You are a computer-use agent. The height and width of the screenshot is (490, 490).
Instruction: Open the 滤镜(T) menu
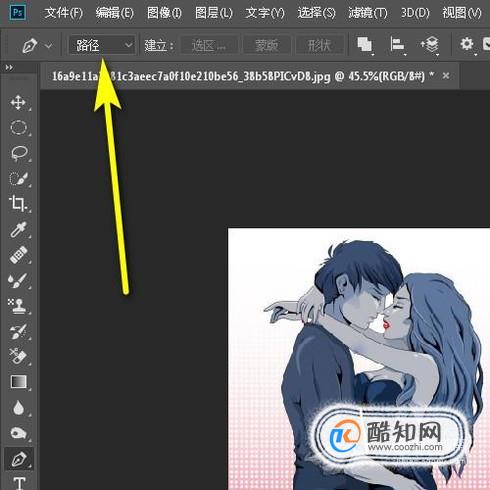(368, 13)
